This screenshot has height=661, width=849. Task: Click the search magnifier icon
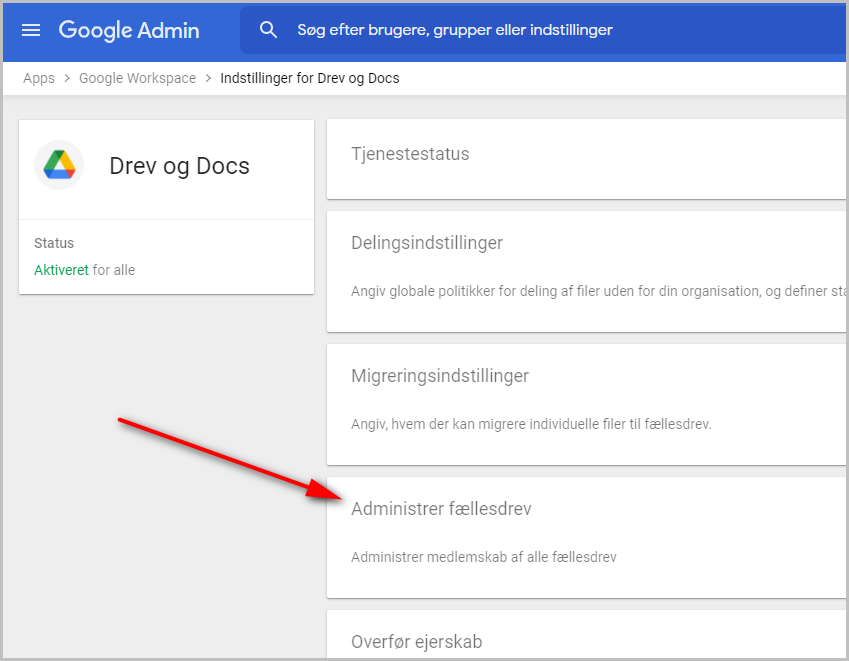pyautogui.click(x=268, y=30)
